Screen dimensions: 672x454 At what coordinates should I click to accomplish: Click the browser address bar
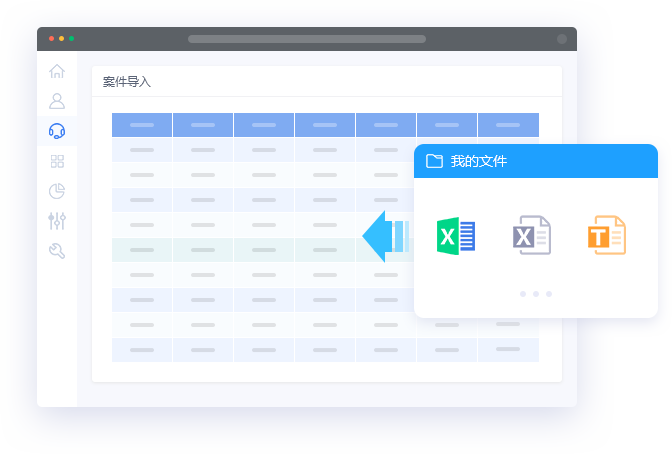(307, 39)
